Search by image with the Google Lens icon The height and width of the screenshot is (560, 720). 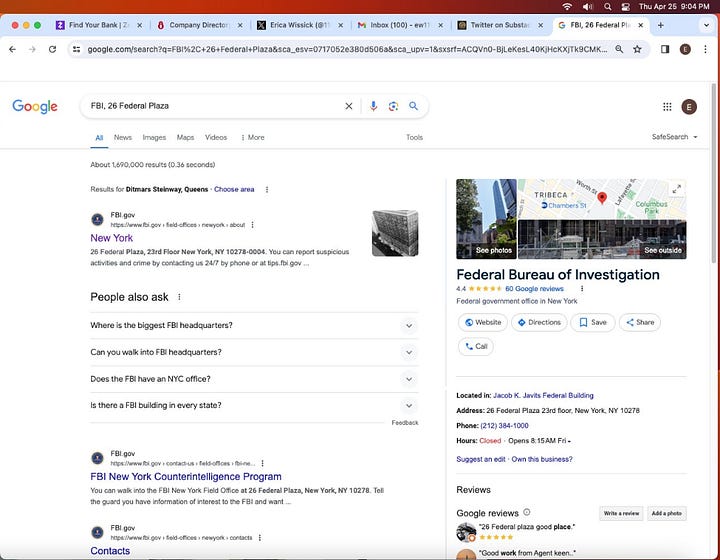pyautogui.click(x=393, y=106)
